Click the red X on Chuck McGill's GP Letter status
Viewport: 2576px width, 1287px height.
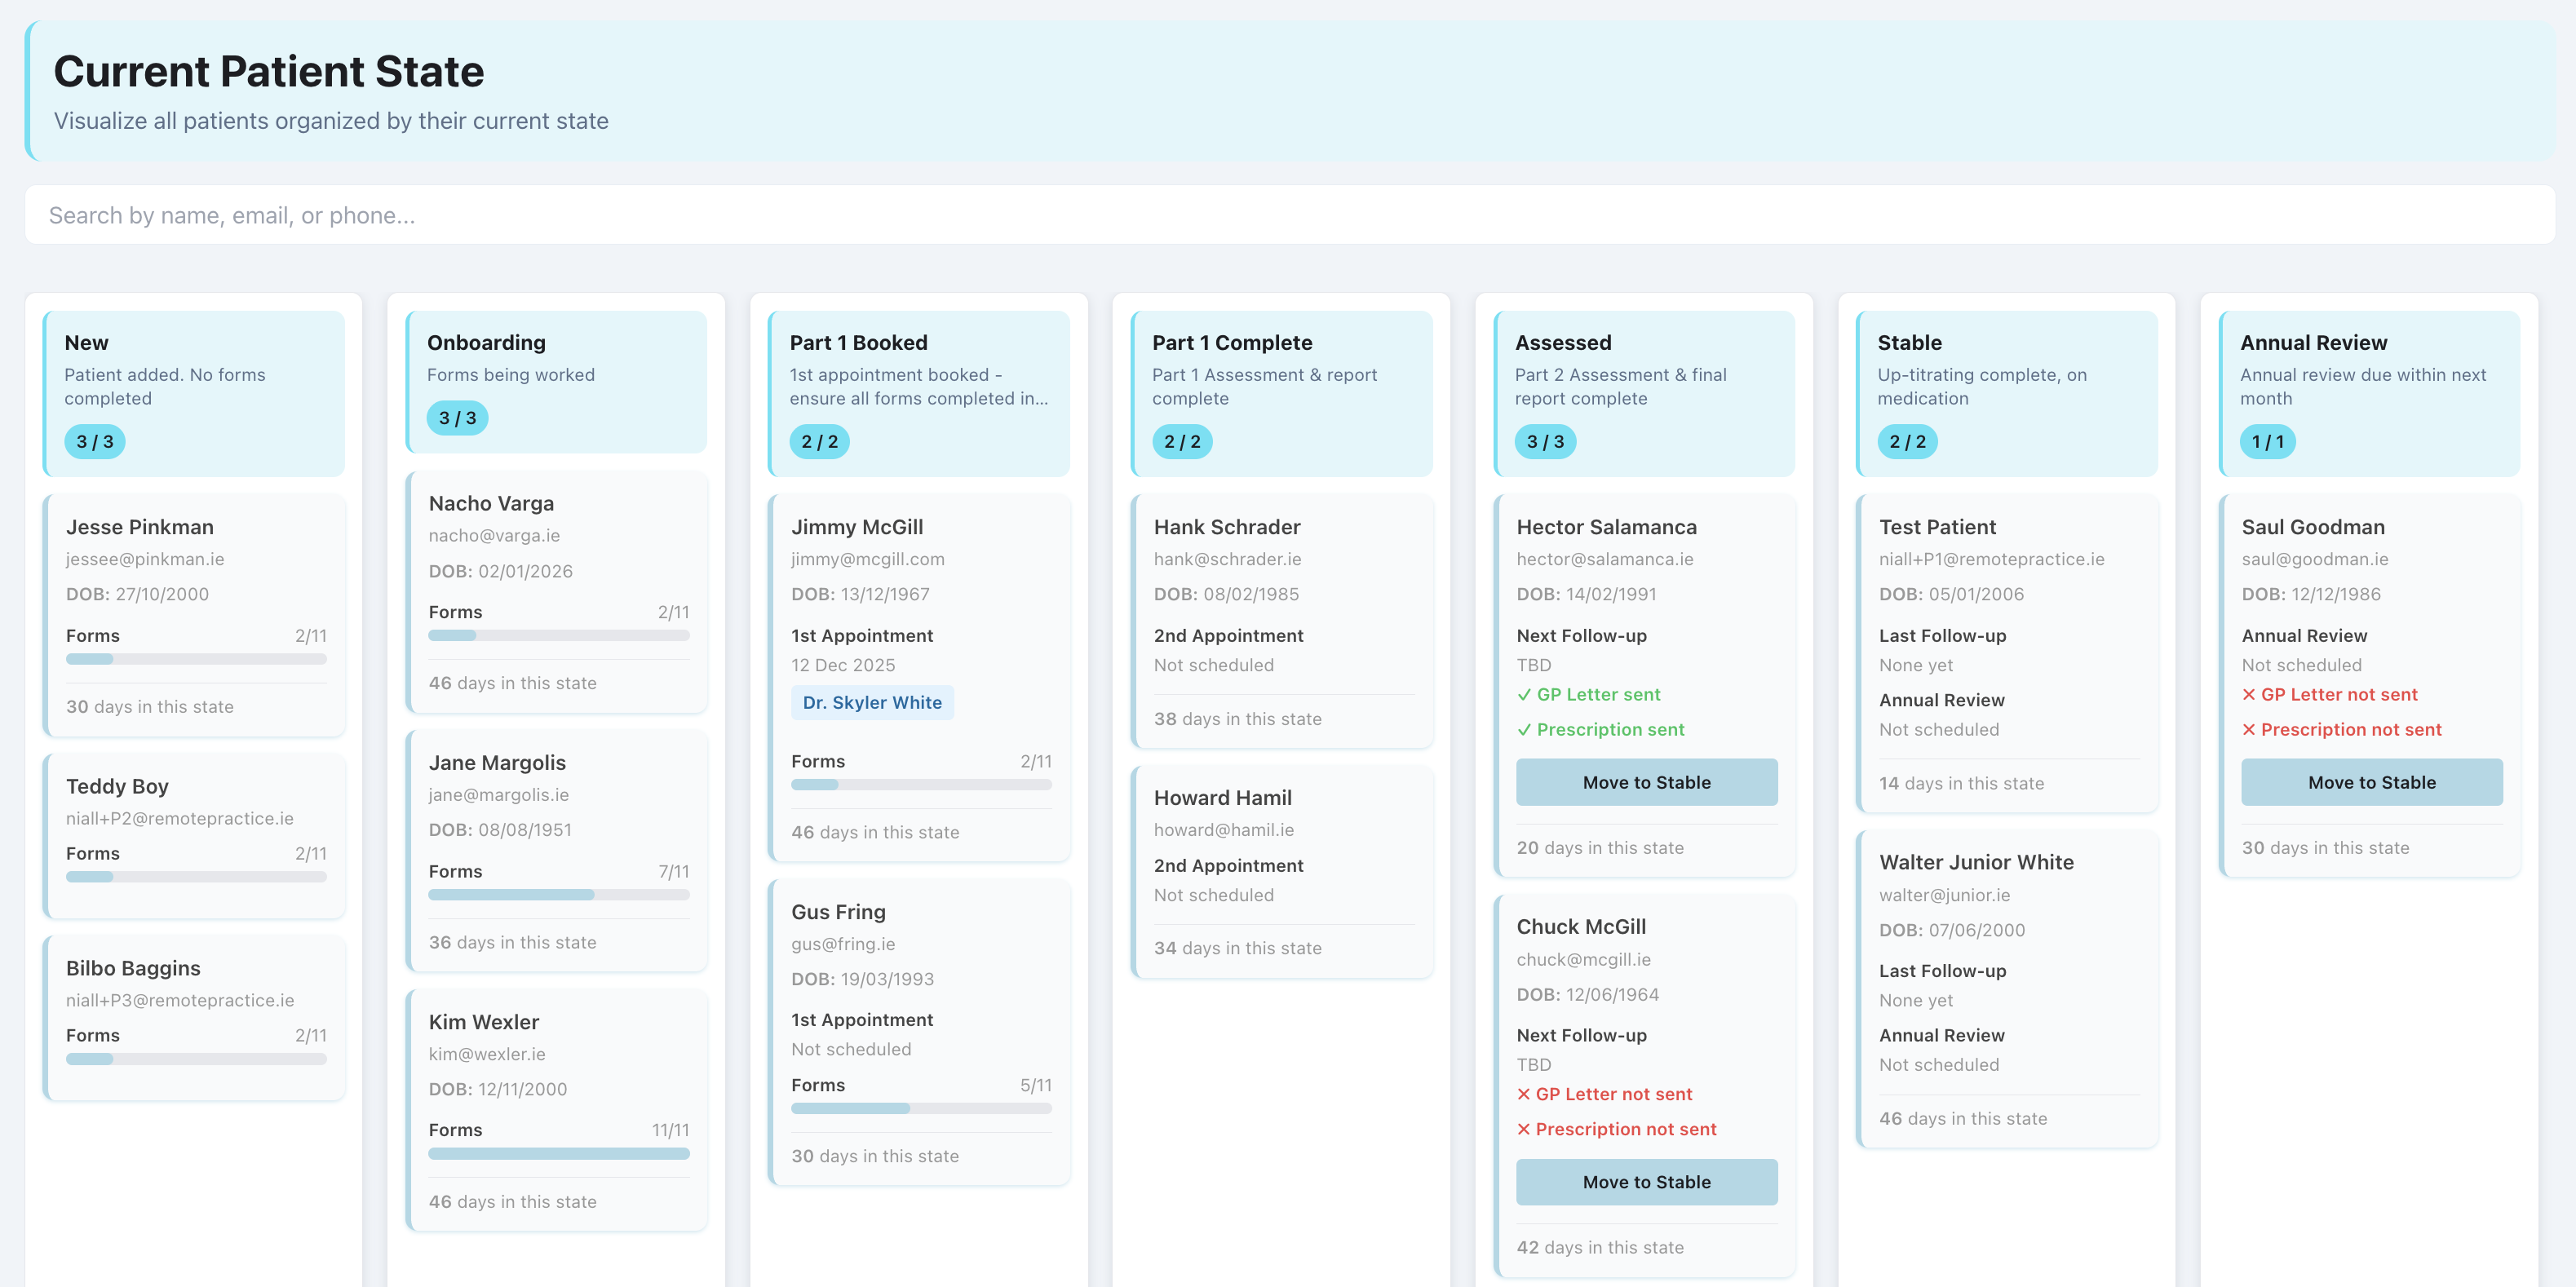point(1522,1094)
